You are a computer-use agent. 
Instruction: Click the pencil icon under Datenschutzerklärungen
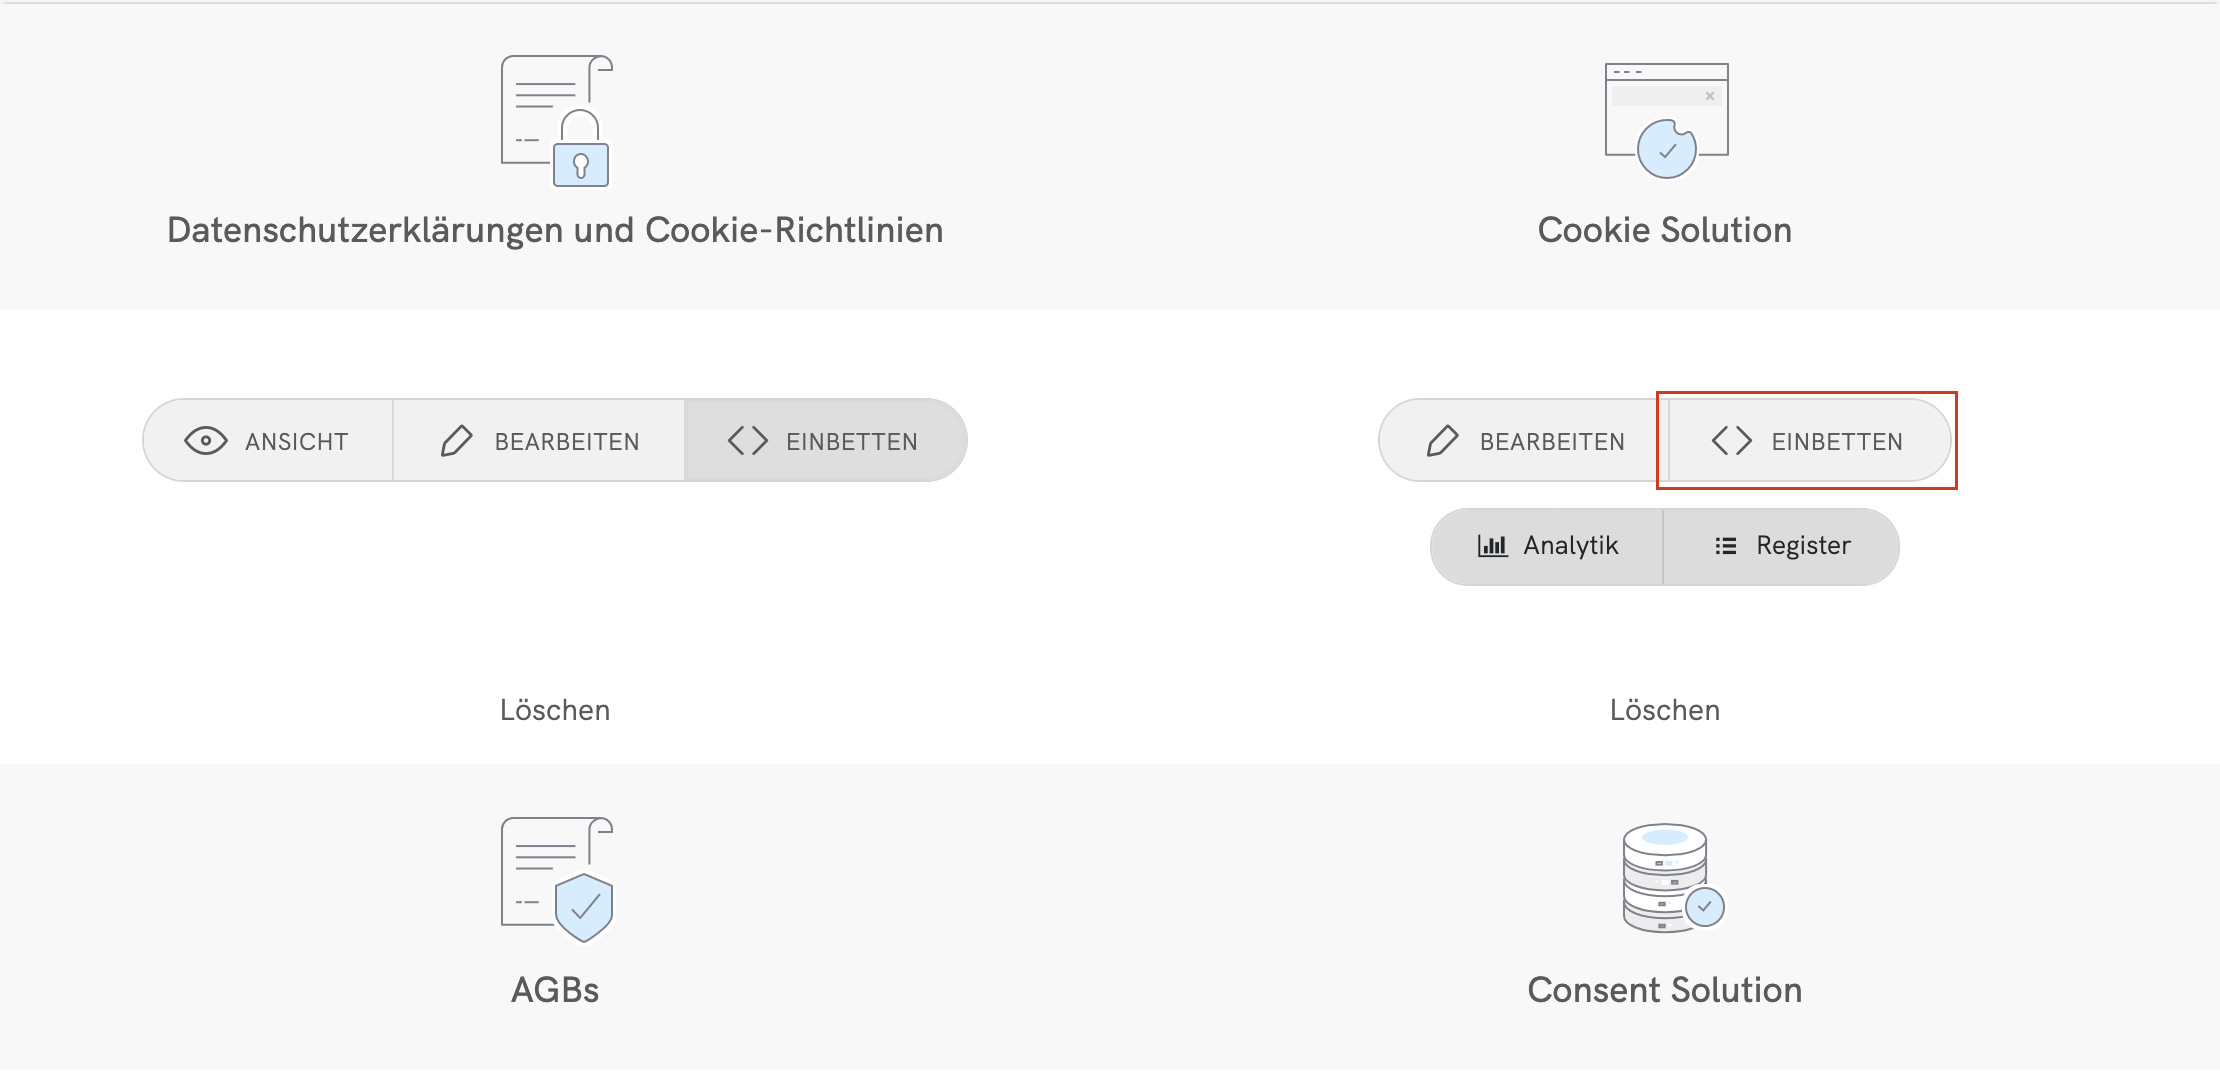click(456, 441)
